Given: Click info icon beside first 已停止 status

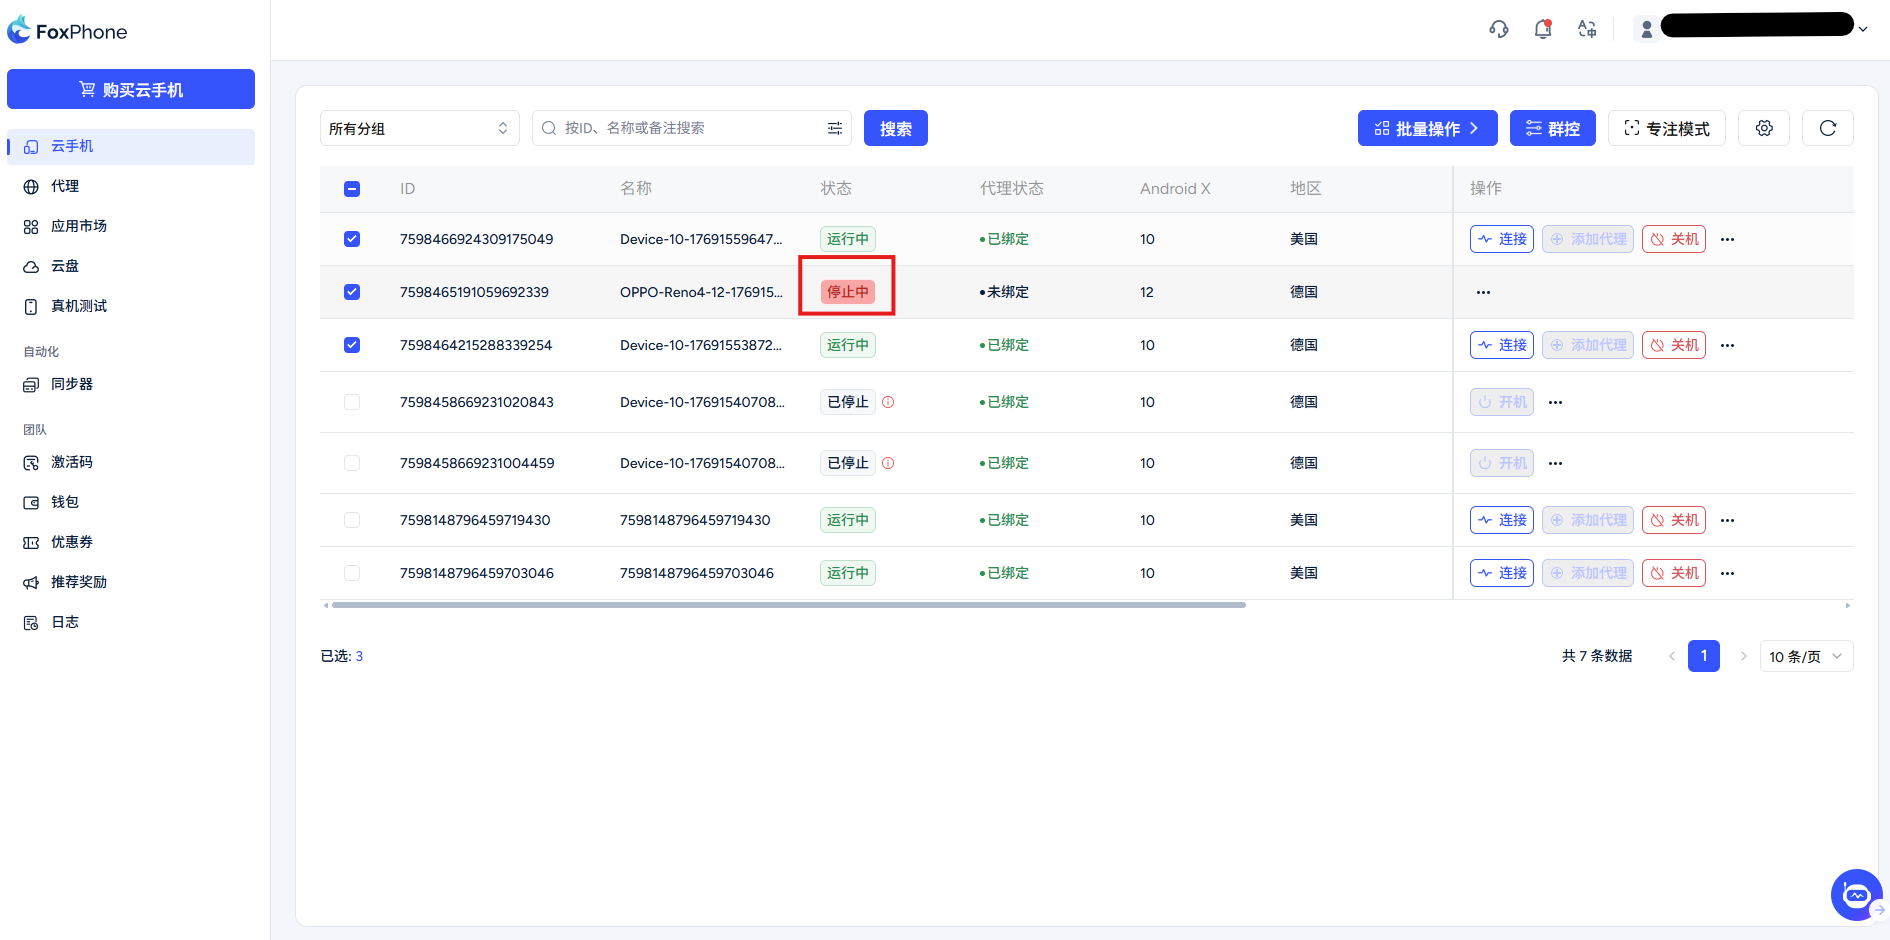Looking at the screenshot, I should (888, 402).
